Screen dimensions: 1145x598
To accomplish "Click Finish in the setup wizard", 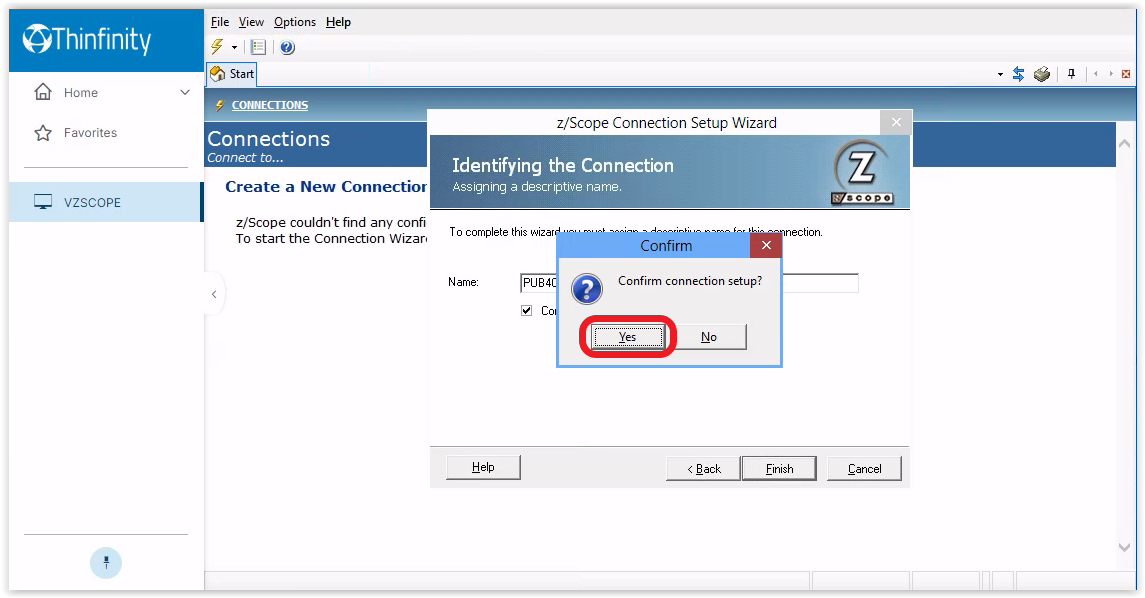I will click(x=779, y=469).
